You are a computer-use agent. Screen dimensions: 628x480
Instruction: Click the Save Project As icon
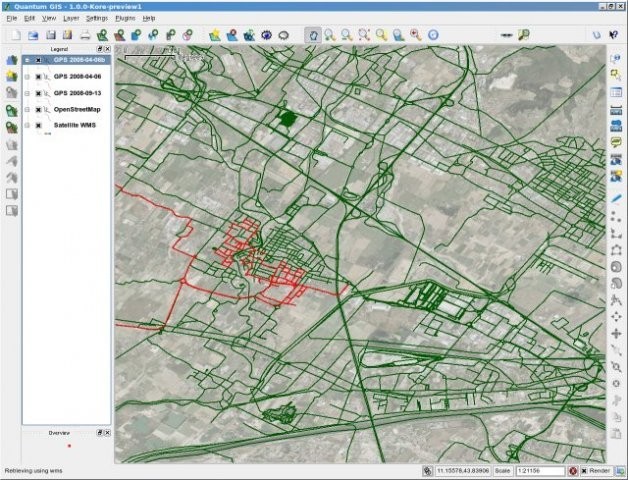67,35
